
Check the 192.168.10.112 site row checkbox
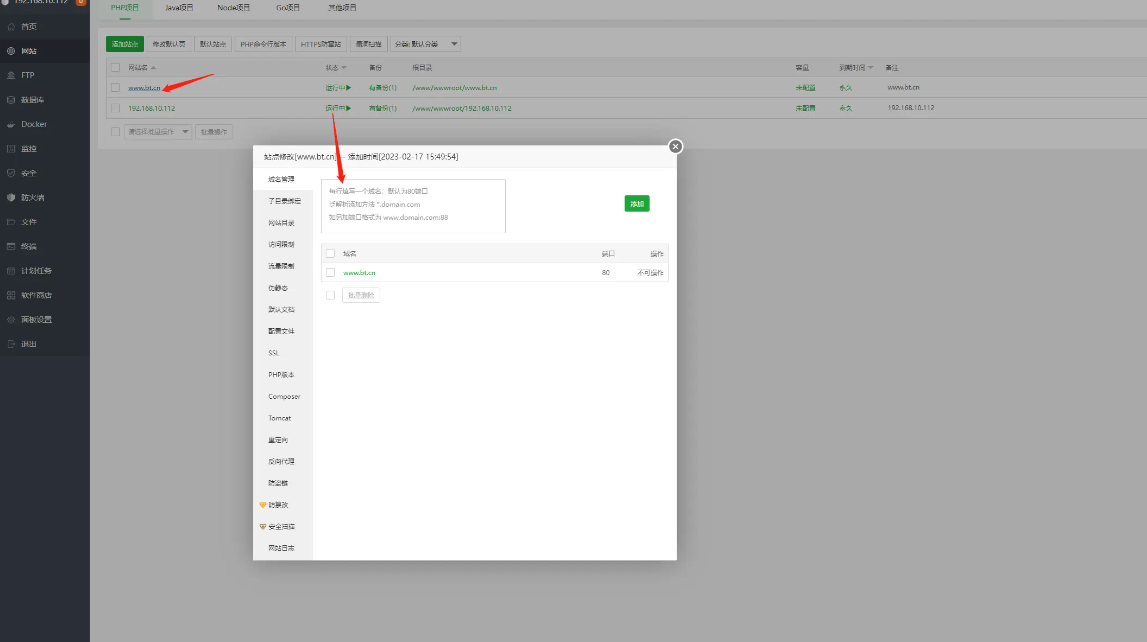coord(116,108)
